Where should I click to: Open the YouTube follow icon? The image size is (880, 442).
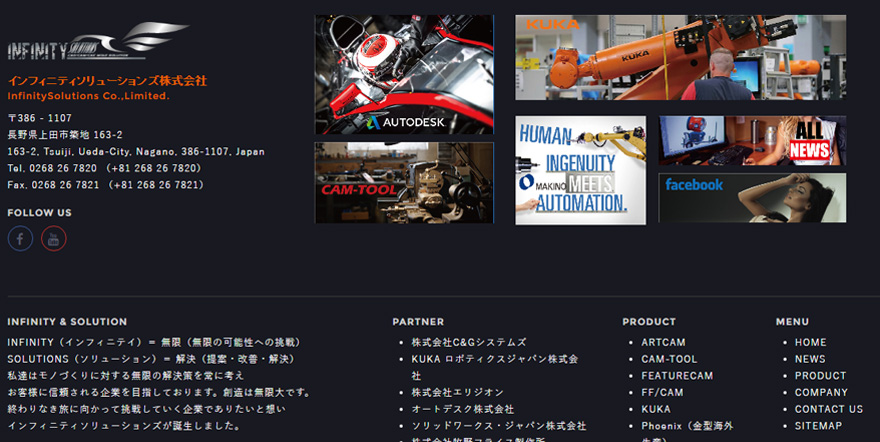tap(54, 238)
